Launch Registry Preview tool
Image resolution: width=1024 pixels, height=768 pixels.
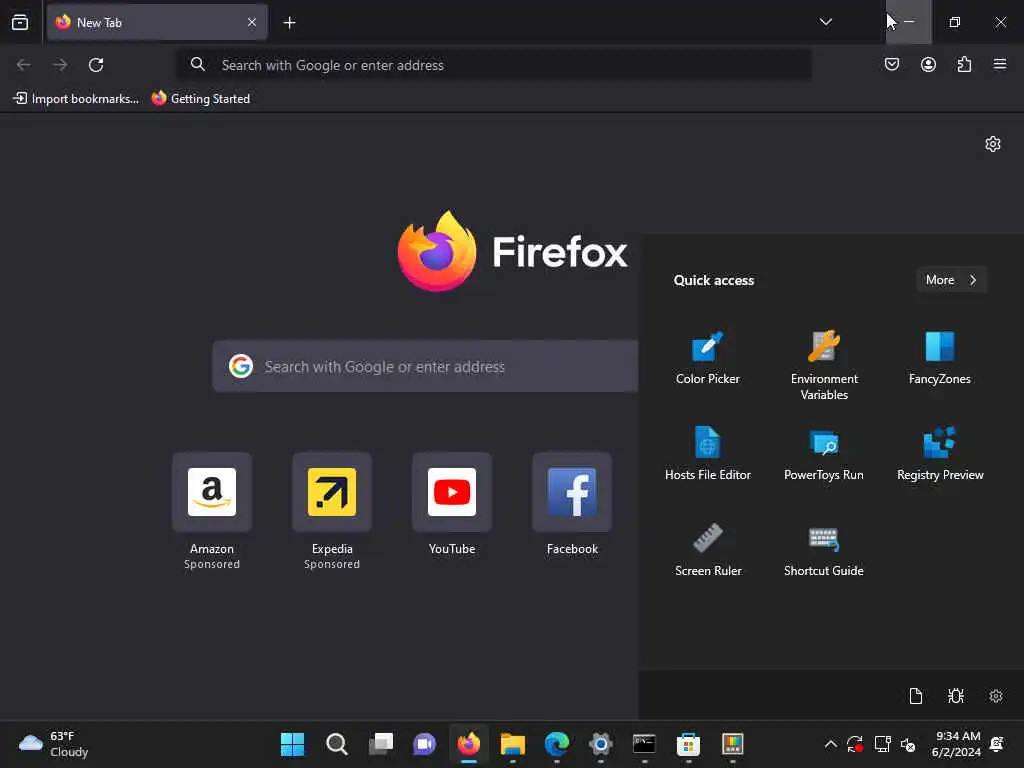click(939, 454)
